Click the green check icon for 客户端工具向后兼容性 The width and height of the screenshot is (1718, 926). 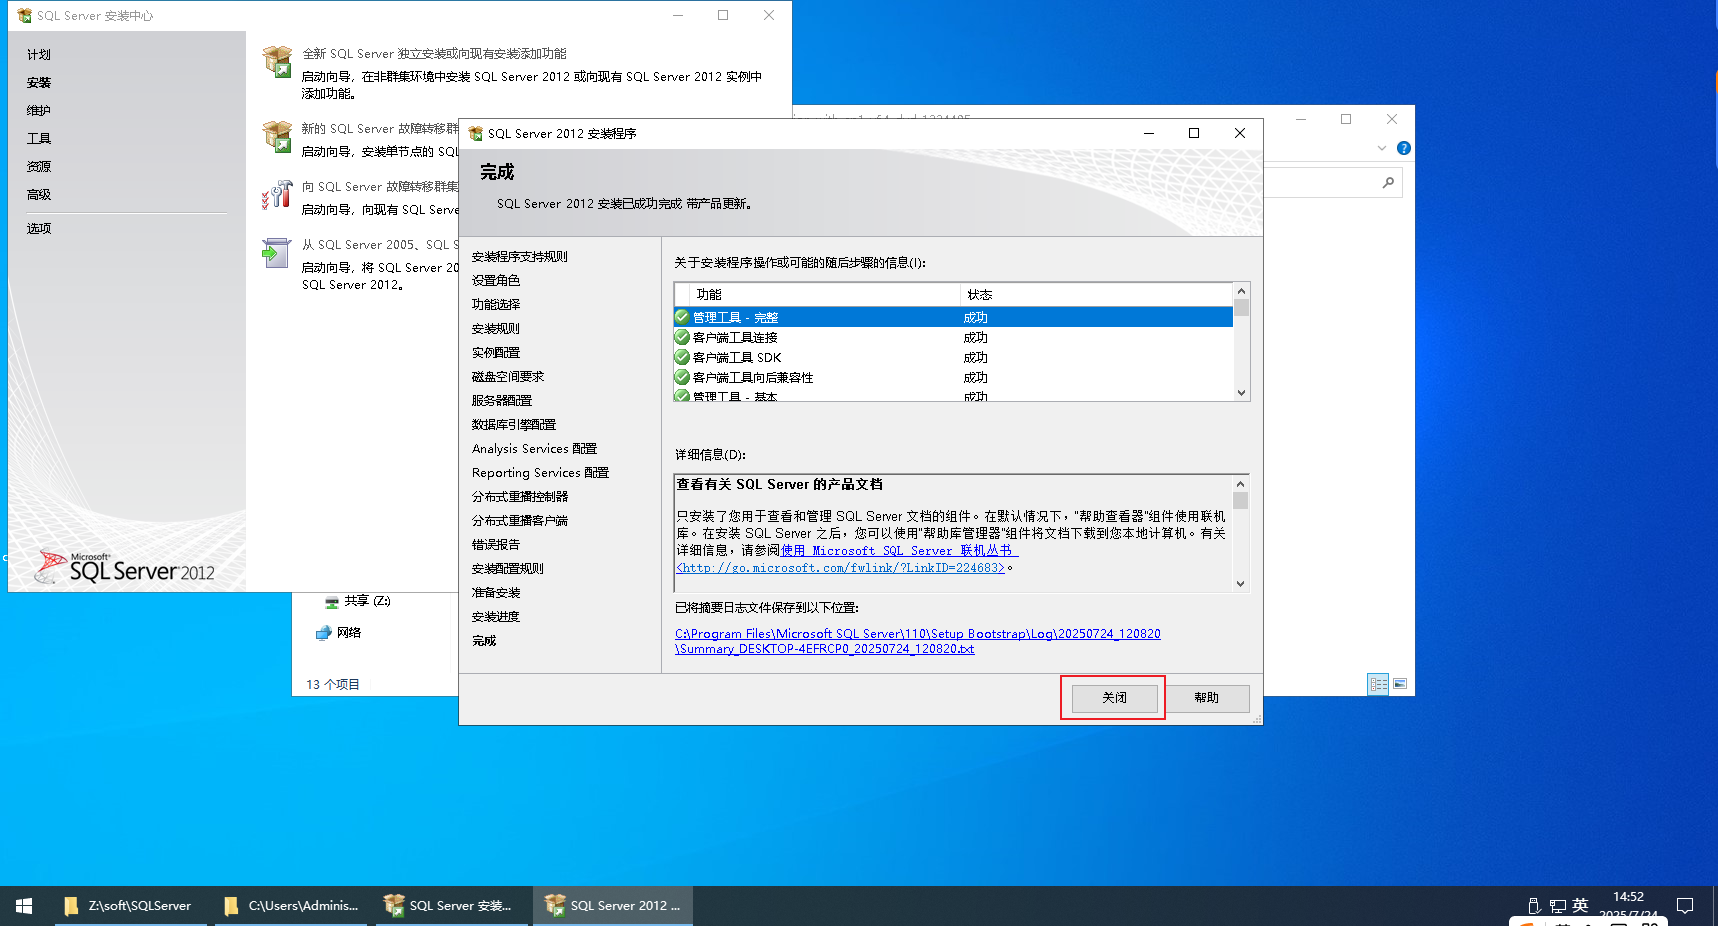(682, 377)
